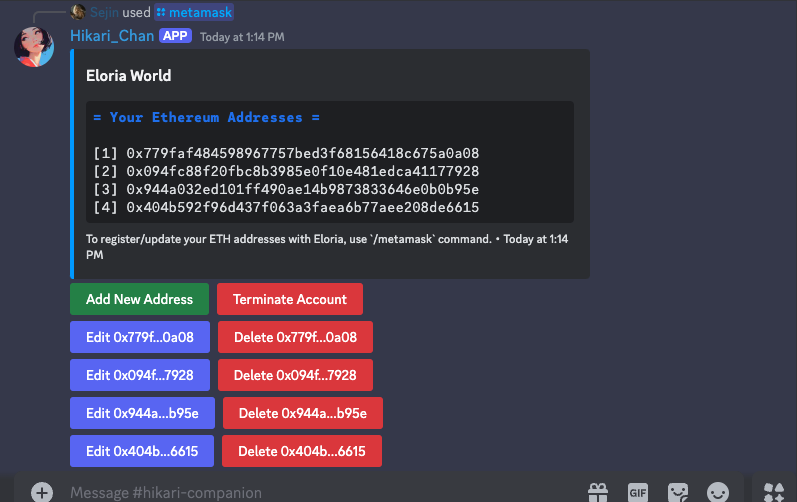Click the Your Ethereum Addresses heading
Viewport: 797px width, 502px height.
pyautogui.click(x=206, y=117)
